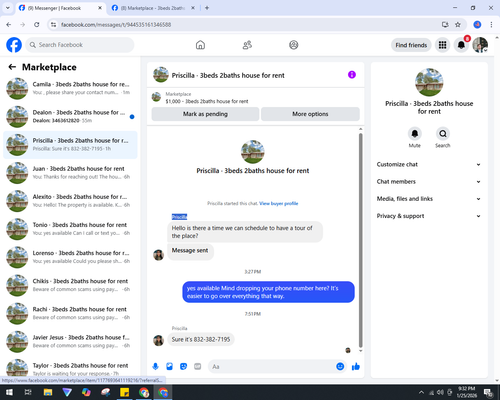500x400 pixels.
Task: Open Tonio's conversation
Action: click(70, 229)
